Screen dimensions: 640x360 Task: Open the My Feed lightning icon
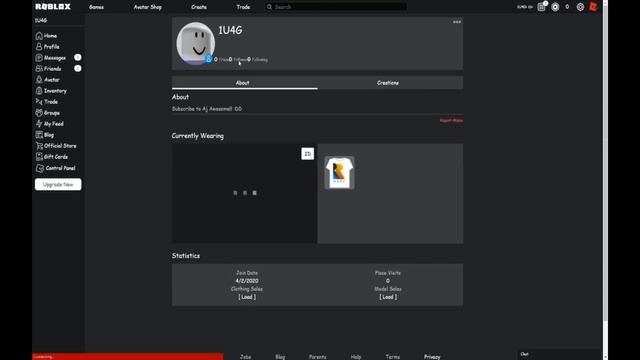pos(39,124)
